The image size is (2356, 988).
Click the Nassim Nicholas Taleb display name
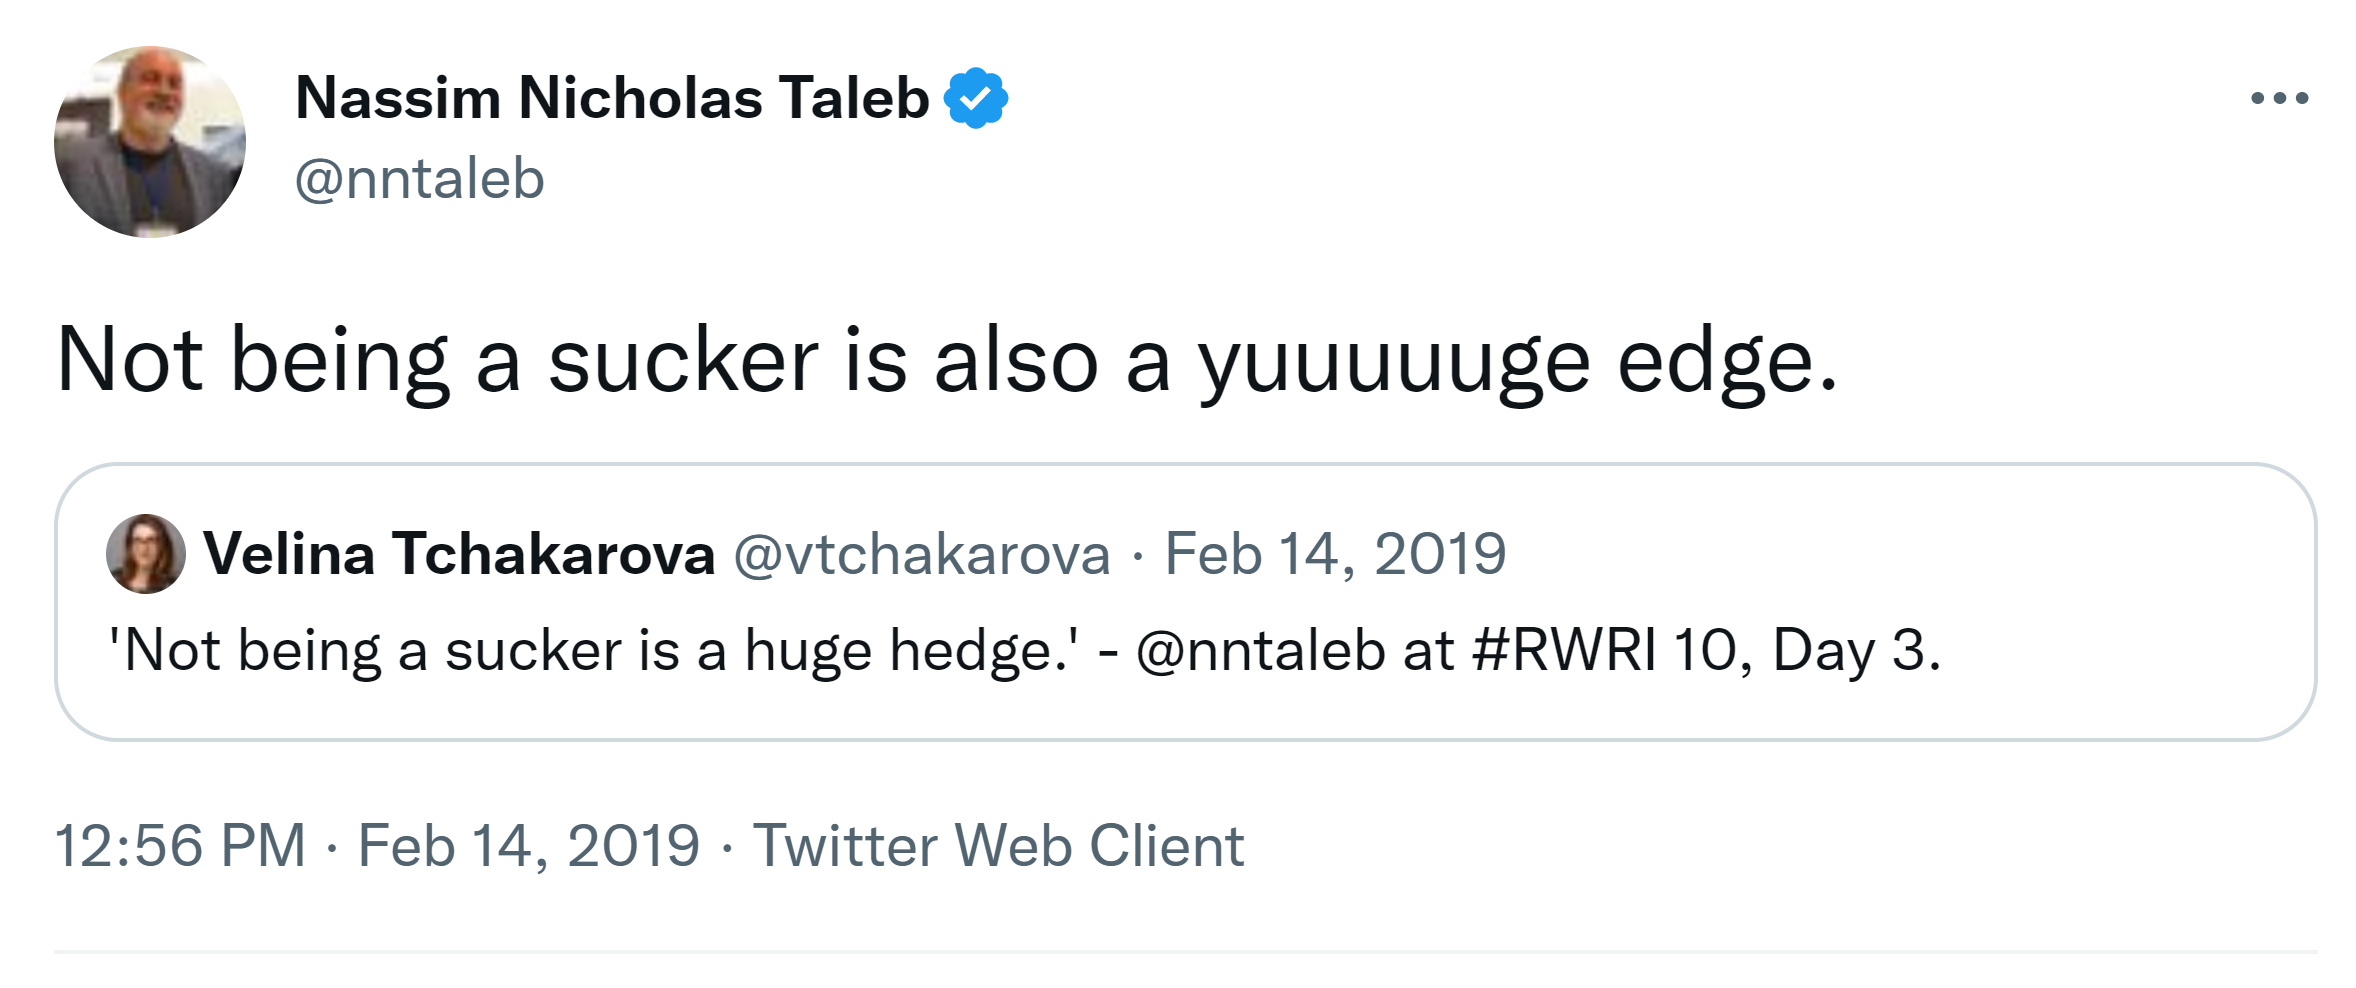(x=612, y=98)
